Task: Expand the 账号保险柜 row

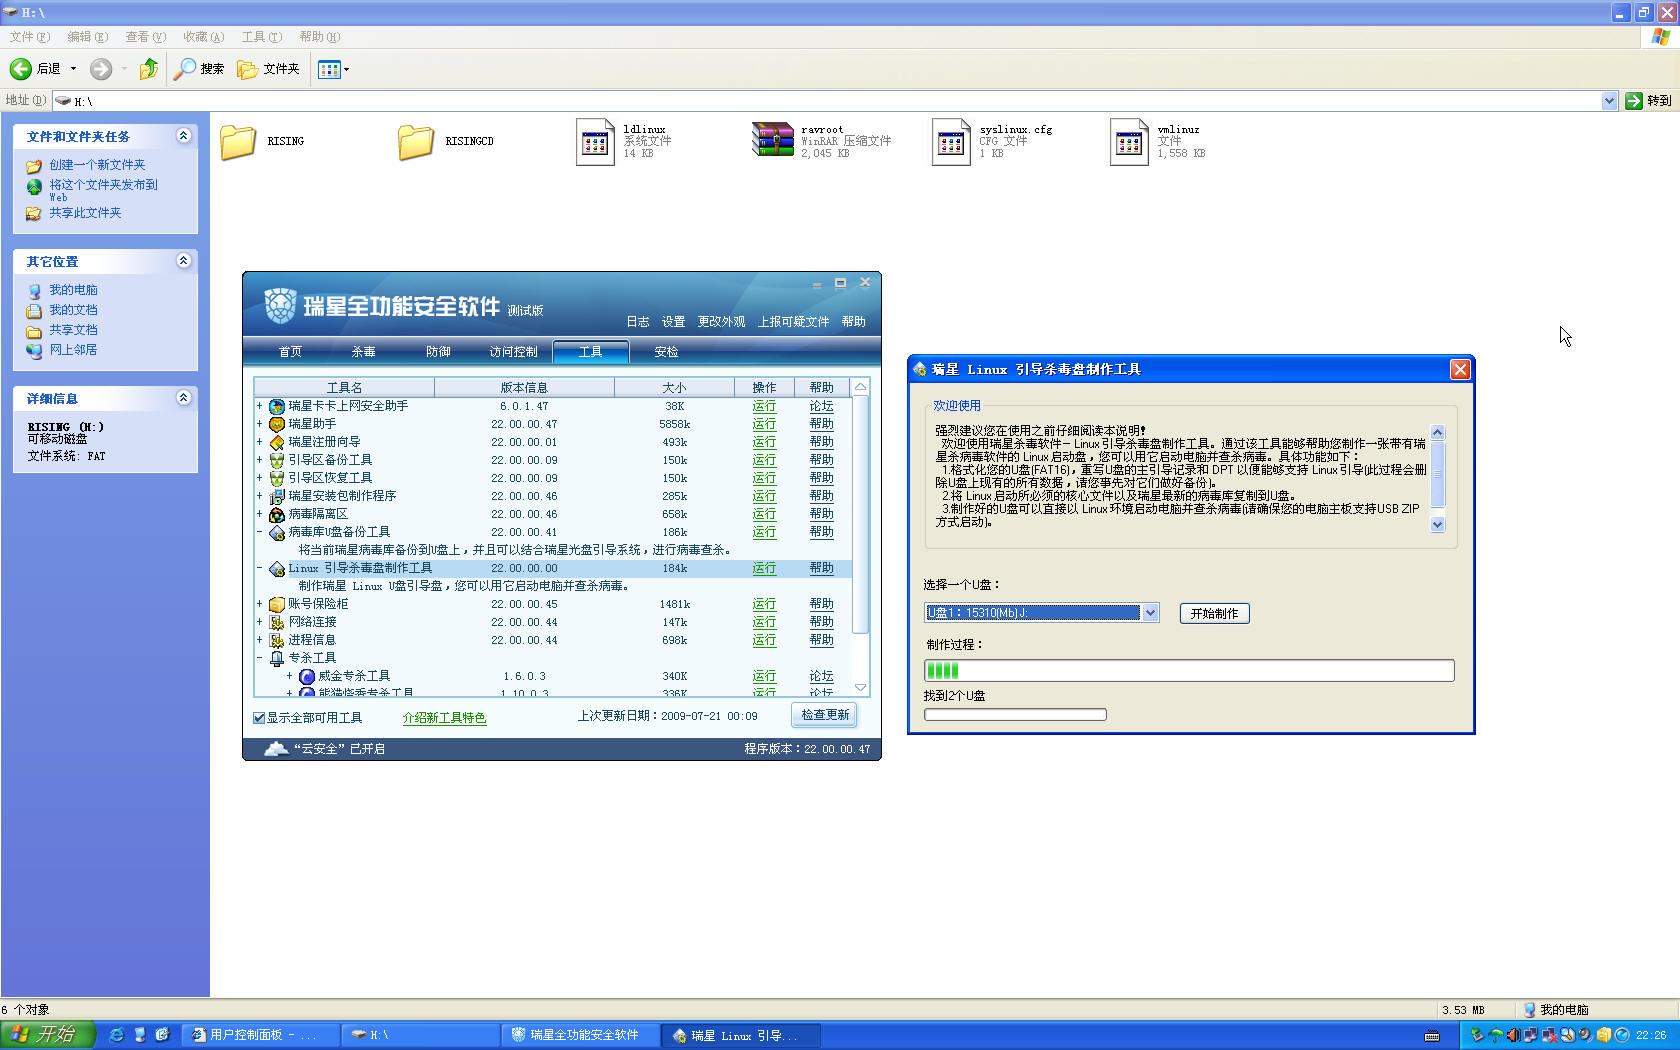Action: (x=259, y=604)
